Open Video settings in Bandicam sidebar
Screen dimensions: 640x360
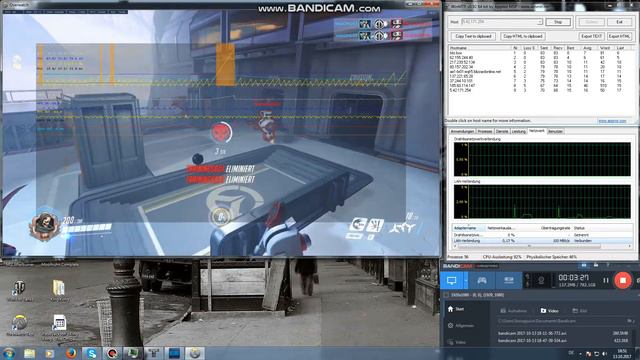[456, 342]
